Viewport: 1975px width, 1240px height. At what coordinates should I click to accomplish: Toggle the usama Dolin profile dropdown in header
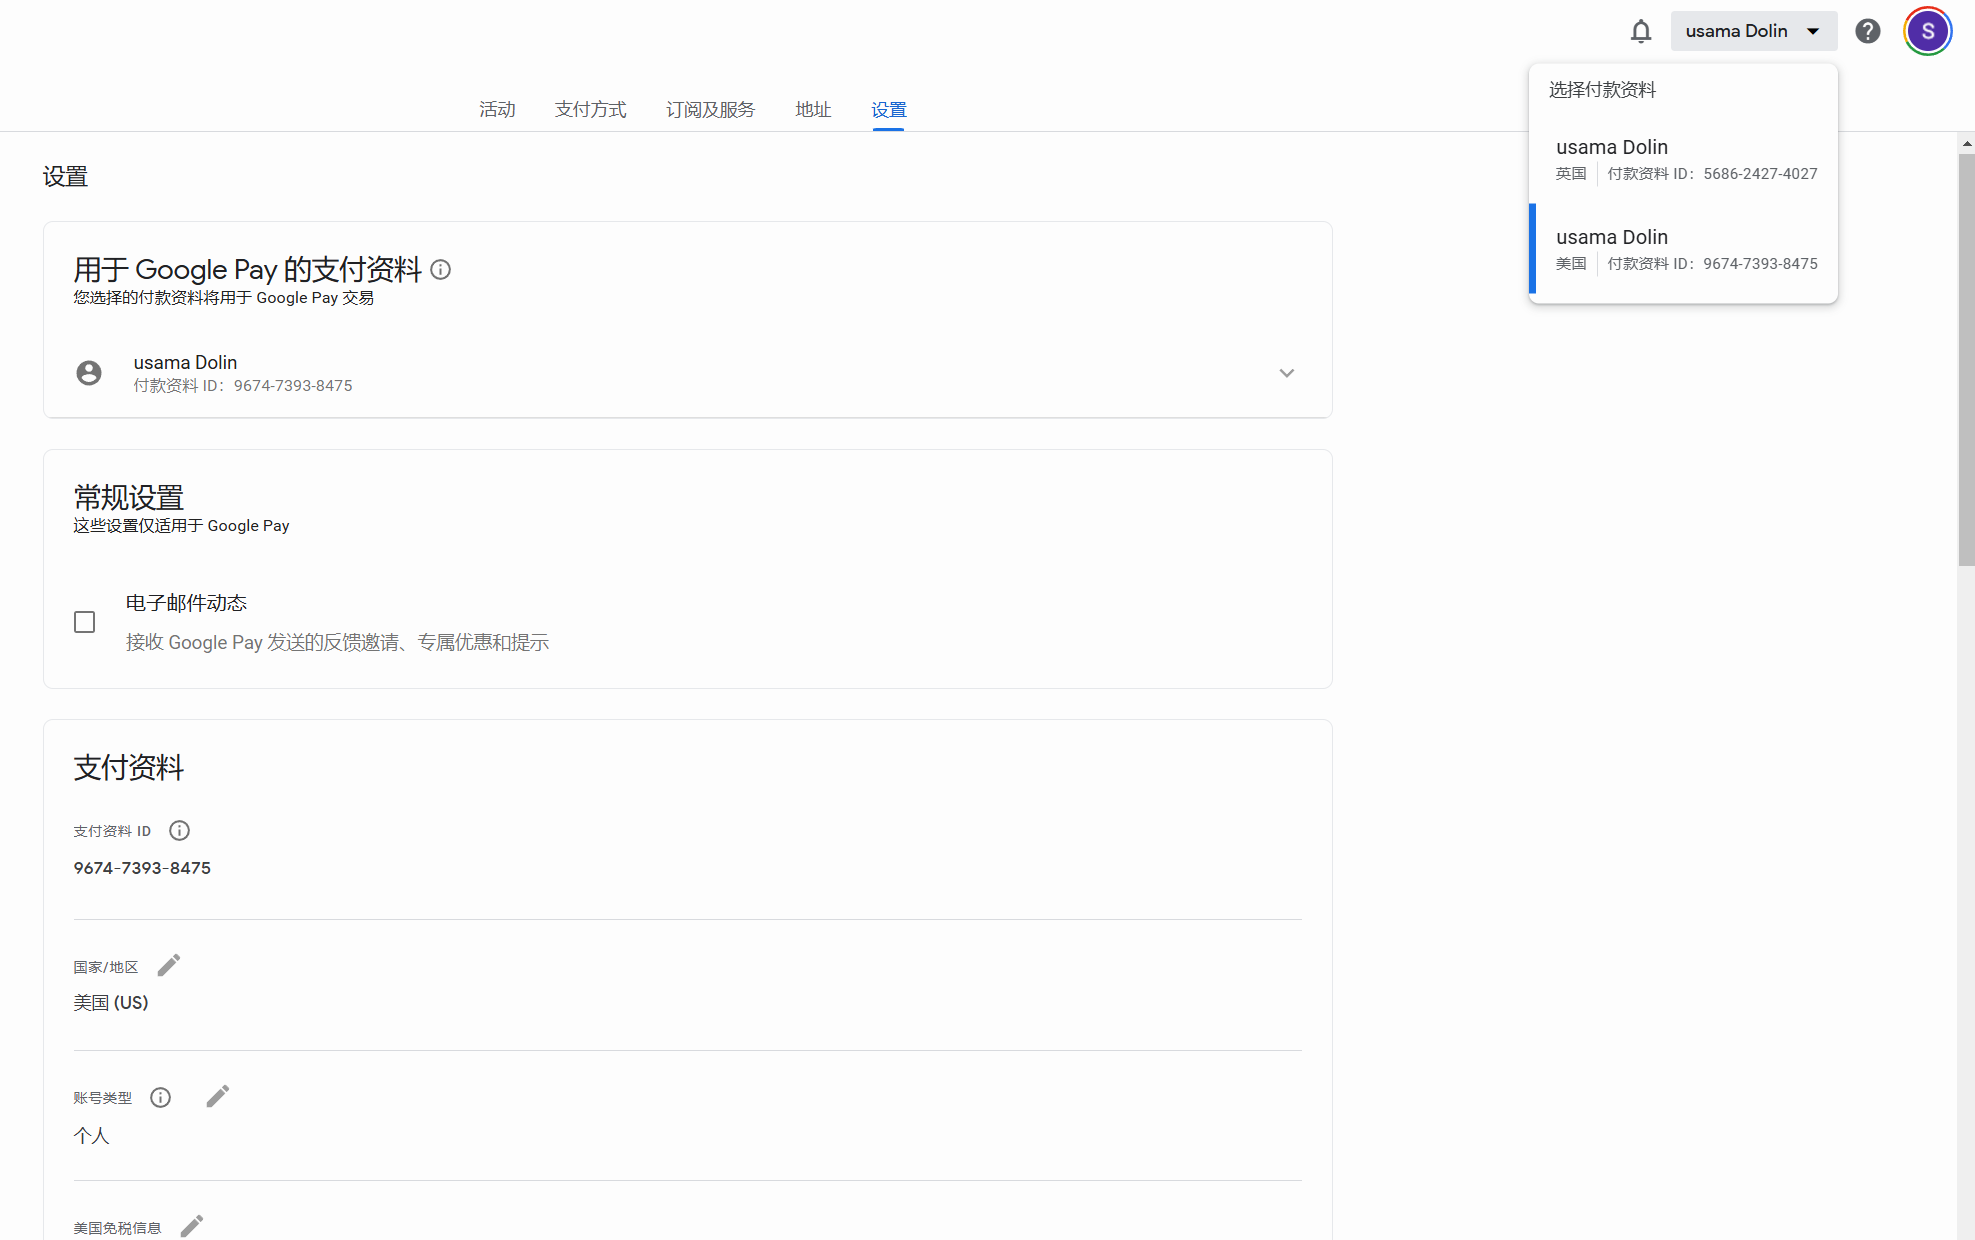click(x=1752, y=31)
